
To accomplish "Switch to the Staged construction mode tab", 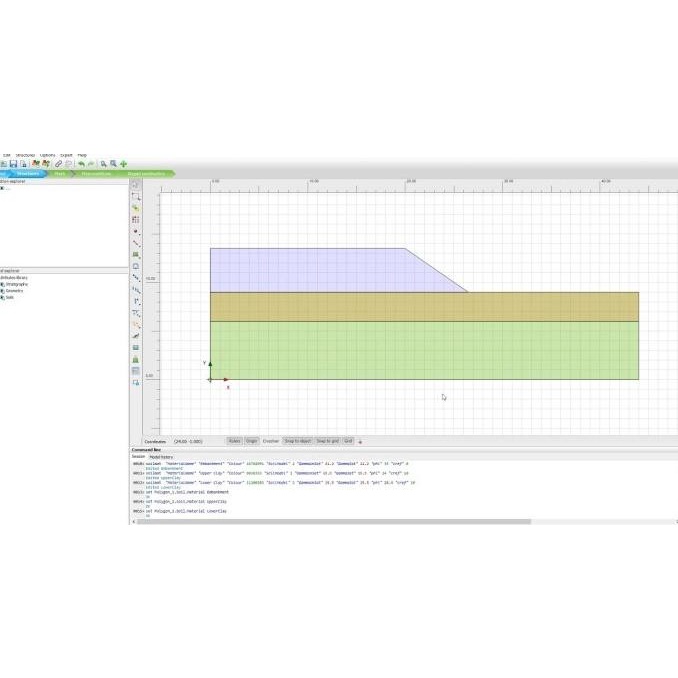I will pyautogui.click(x=147, y=173).
